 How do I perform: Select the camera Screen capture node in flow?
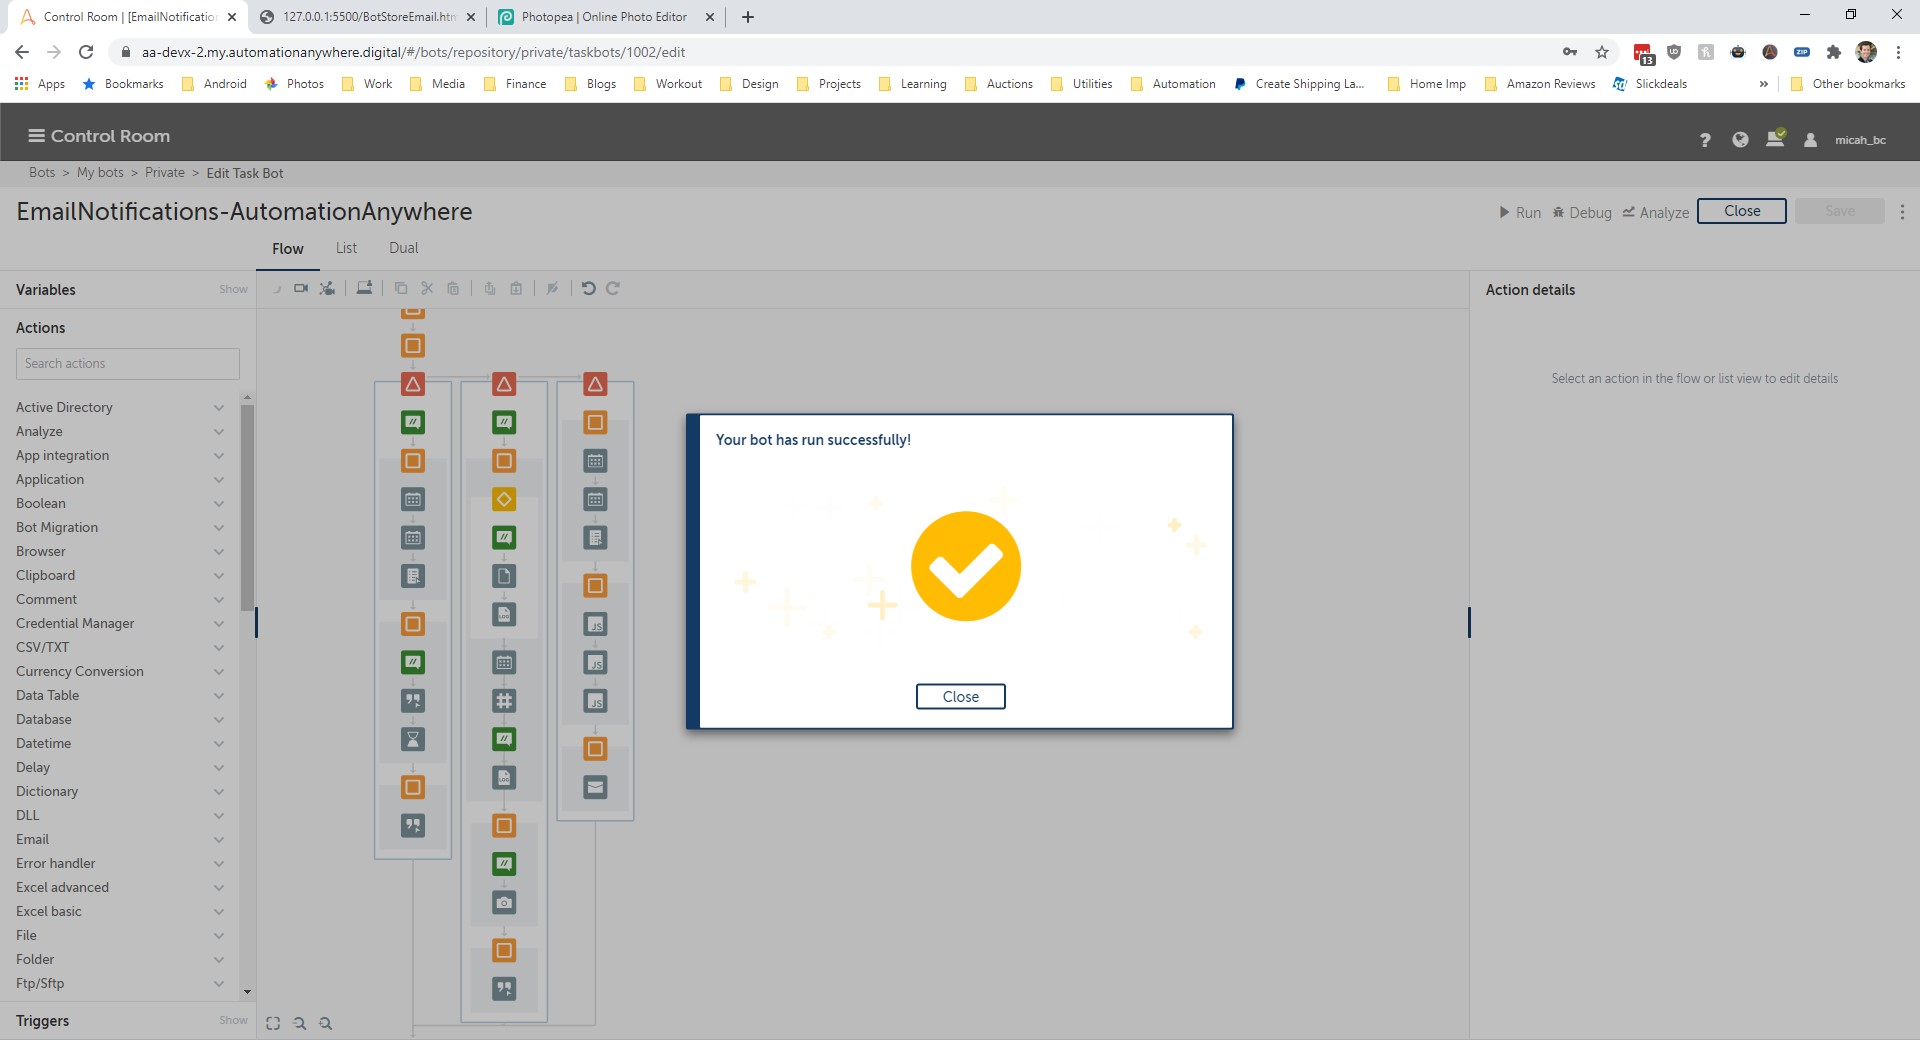(504, 903)
